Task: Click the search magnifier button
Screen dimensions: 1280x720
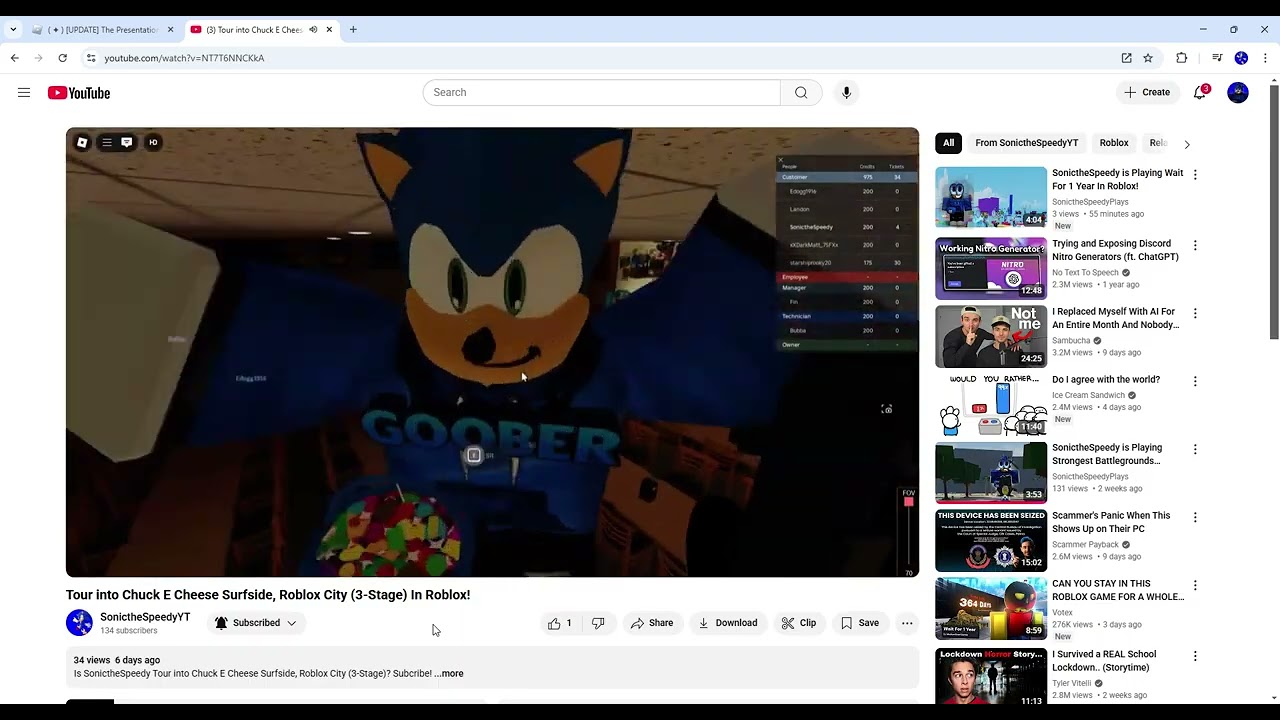Action: 801,93
